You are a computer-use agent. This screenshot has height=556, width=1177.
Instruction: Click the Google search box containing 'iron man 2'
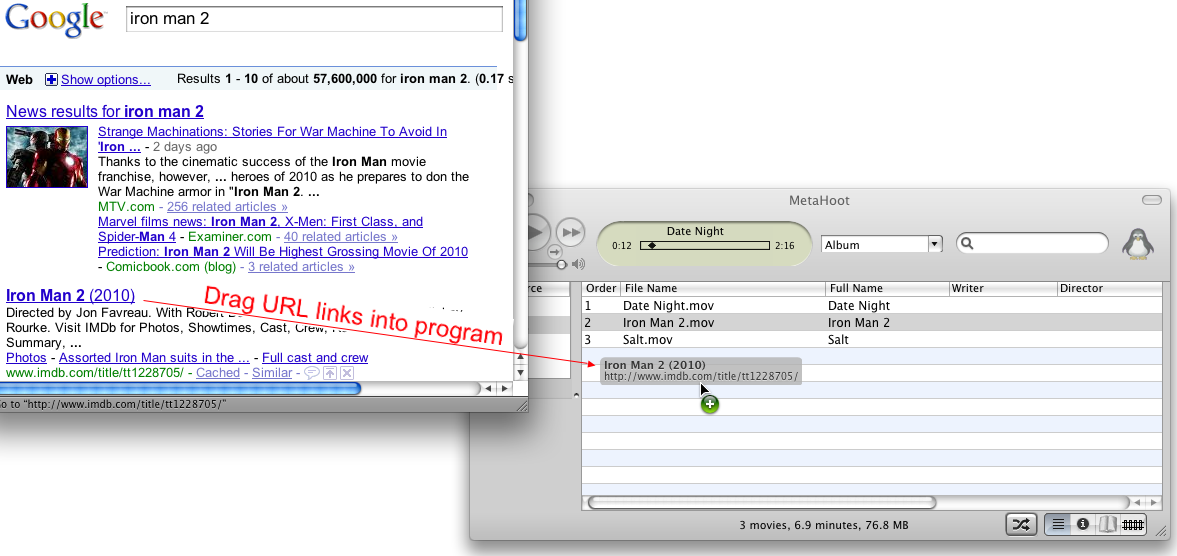point(315,19)
